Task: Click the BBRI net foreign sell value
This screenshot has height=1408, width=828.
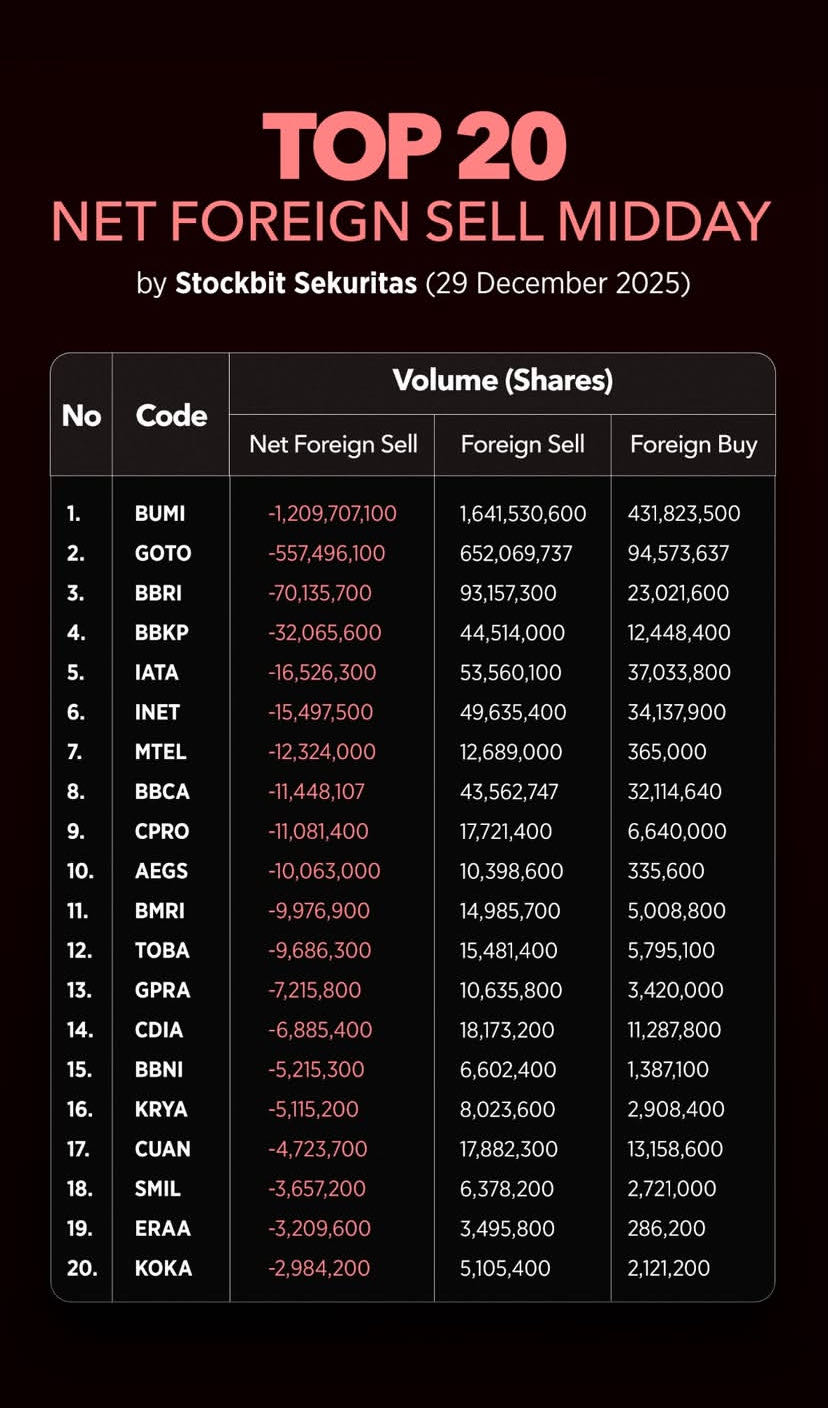Action: tap(320, 593)
